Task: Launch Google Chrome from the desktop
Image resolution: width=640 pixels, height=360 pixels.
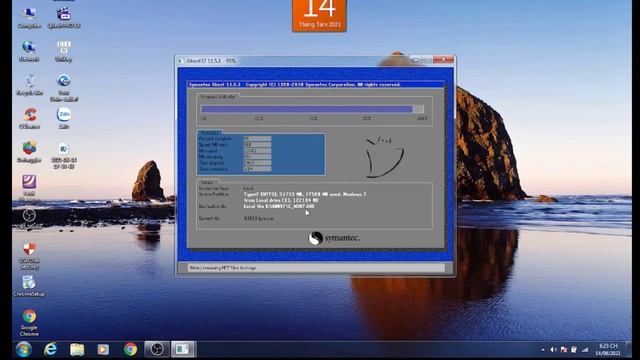Action: [29, 322]
